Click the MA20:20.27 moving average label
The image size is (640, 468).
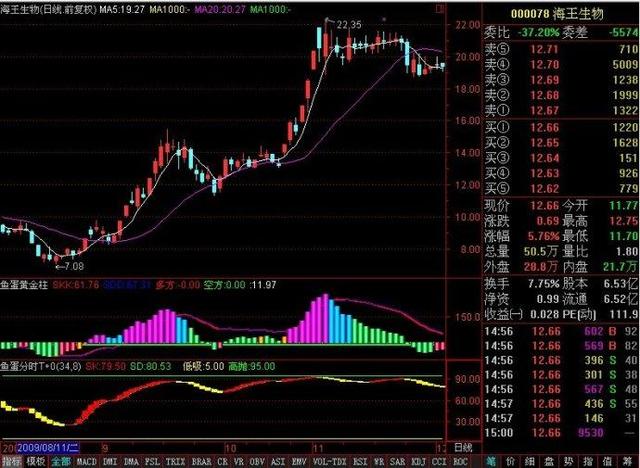pyautogui.click(x=220, y=9)
